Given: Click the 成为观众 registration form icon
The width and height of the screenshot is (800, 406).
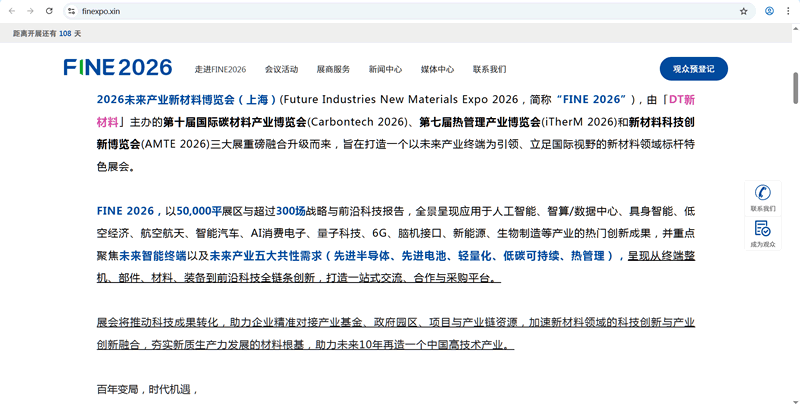Looking at the screenshot, I should [762, 228].
